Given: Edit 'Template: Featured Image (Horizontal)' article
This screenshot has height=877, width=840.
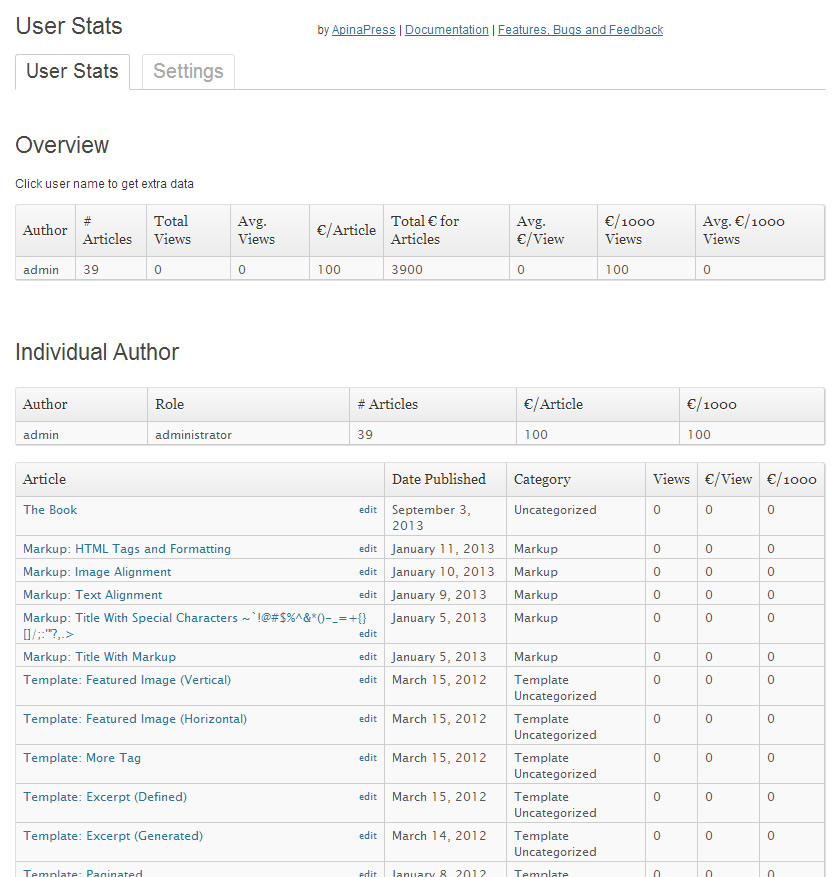Looking at the screenshot, I should pos(368,719).
